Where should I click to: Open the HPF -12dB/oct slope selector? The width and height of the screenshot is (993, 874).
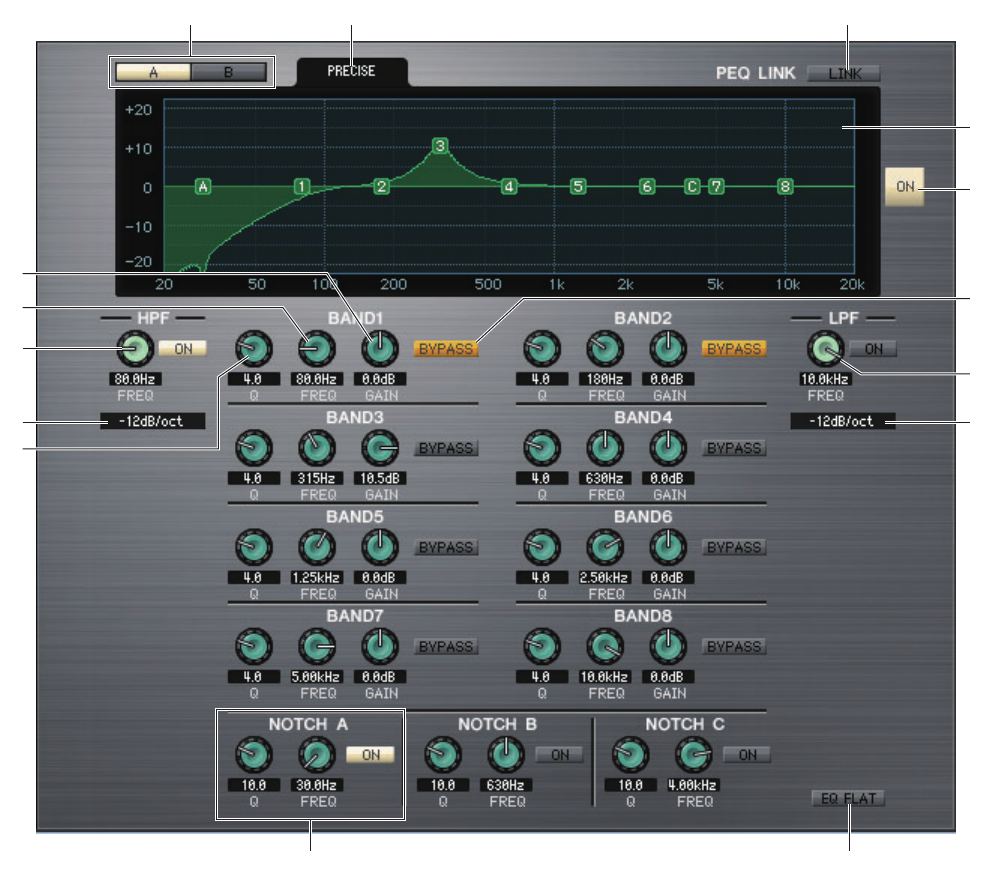[x=152, y=422]
